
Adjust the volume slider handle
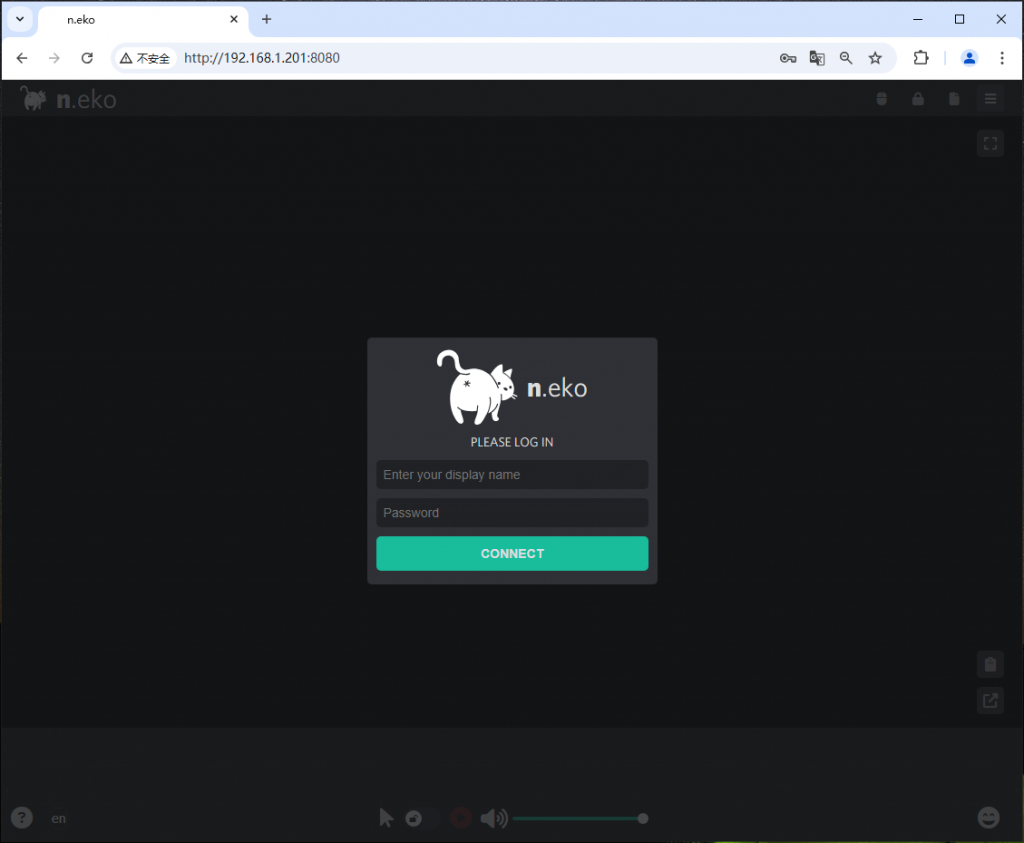(x=643, y=819)
